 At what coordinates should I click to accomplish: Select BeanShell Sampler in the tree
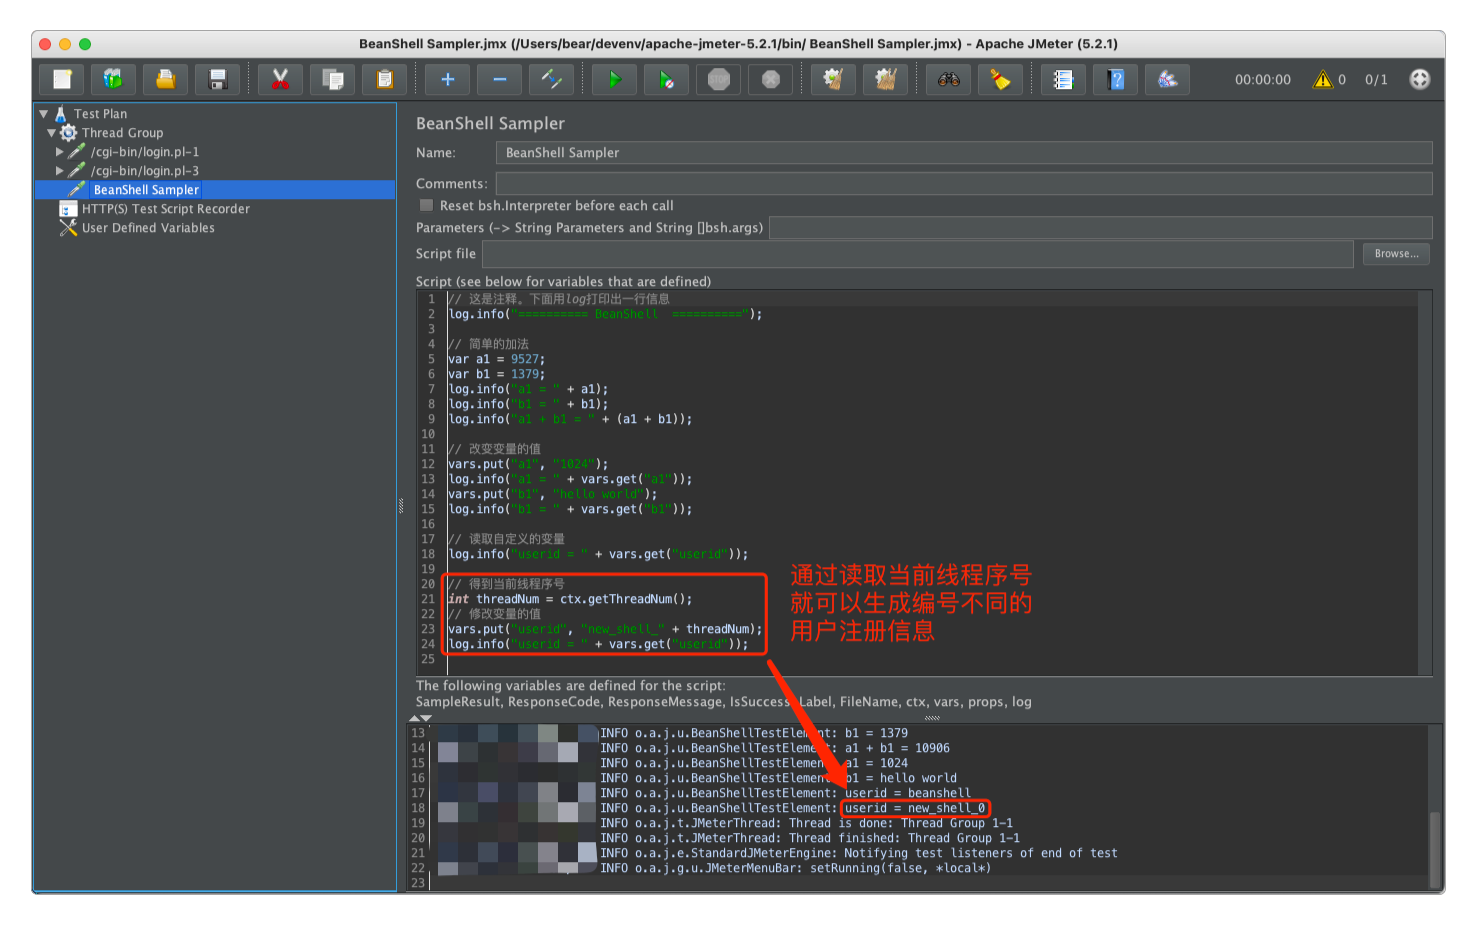(146, 190)
